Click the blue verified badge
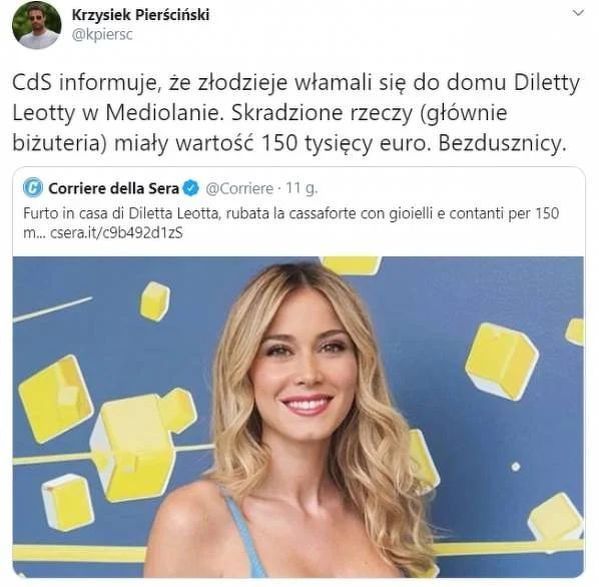 (x=191, y=188)
